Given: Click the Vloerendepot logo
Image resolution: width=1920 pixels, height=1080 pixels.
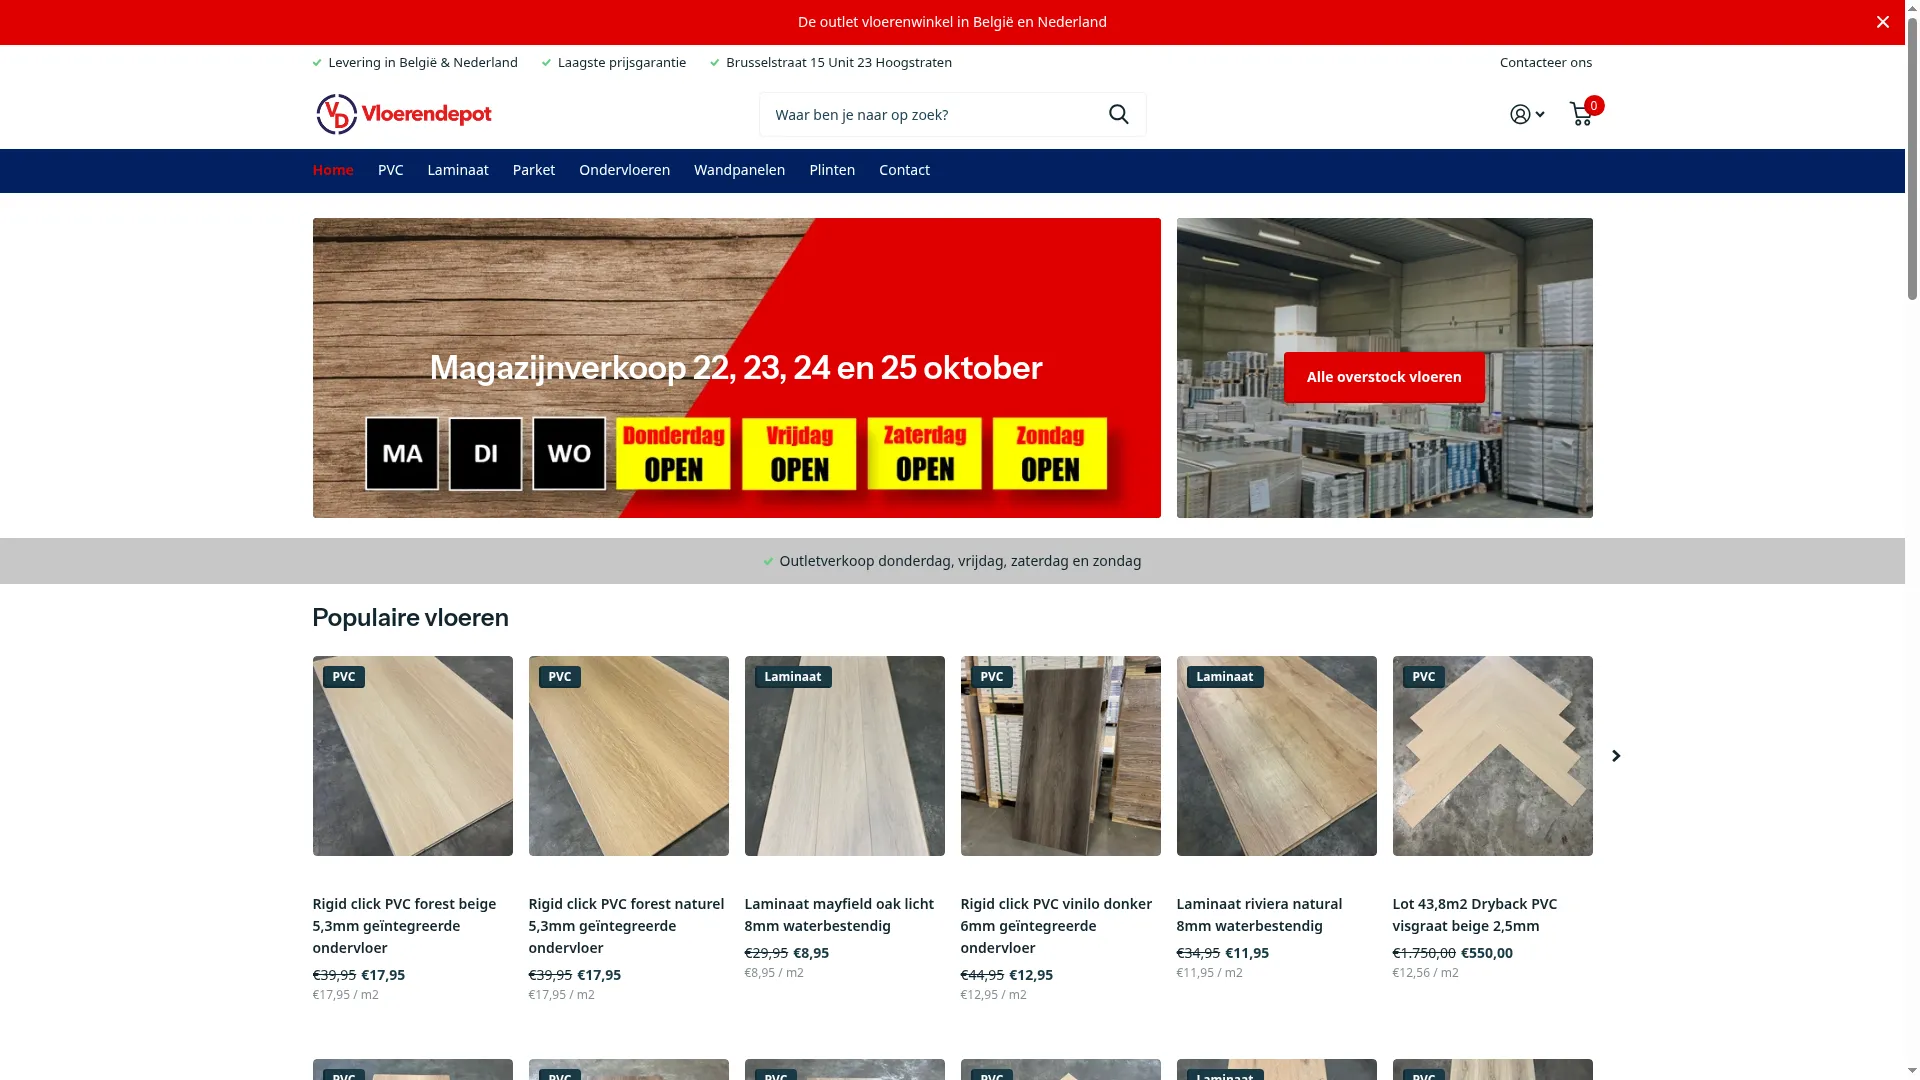Looking at the screenshot, I should coord(404,114).
